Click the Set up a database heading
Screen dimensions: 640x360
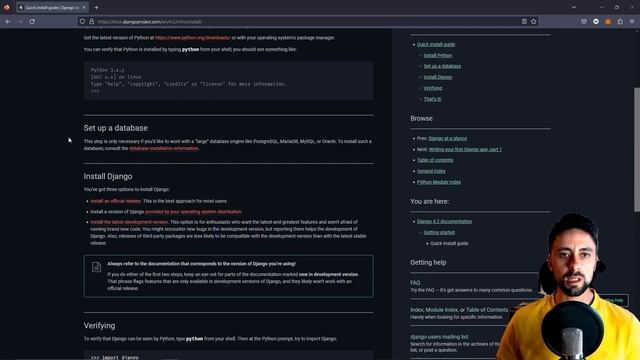[x=116, y=128]
